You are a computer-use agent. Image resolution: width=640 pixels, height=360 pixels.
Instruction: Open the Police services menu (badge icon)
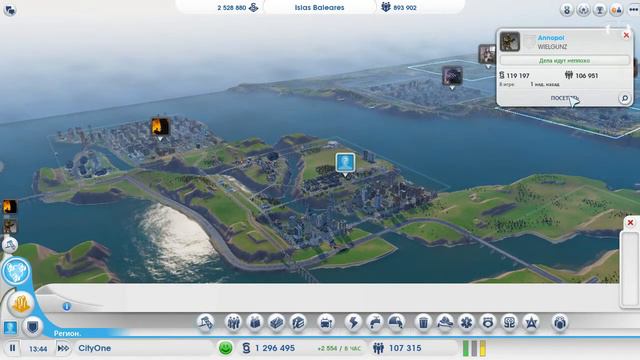click(488, 323)
